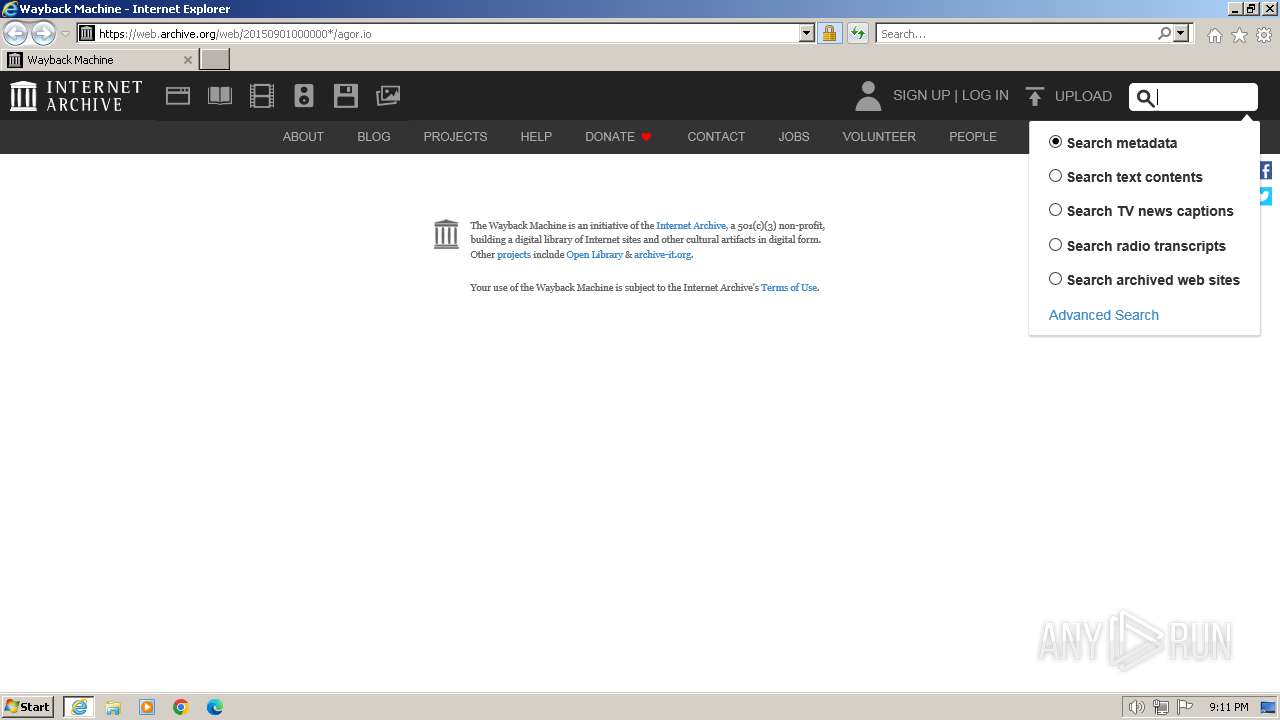1280x720 pixels.
Task: Click the Refresh page icon
Action: 857,33
